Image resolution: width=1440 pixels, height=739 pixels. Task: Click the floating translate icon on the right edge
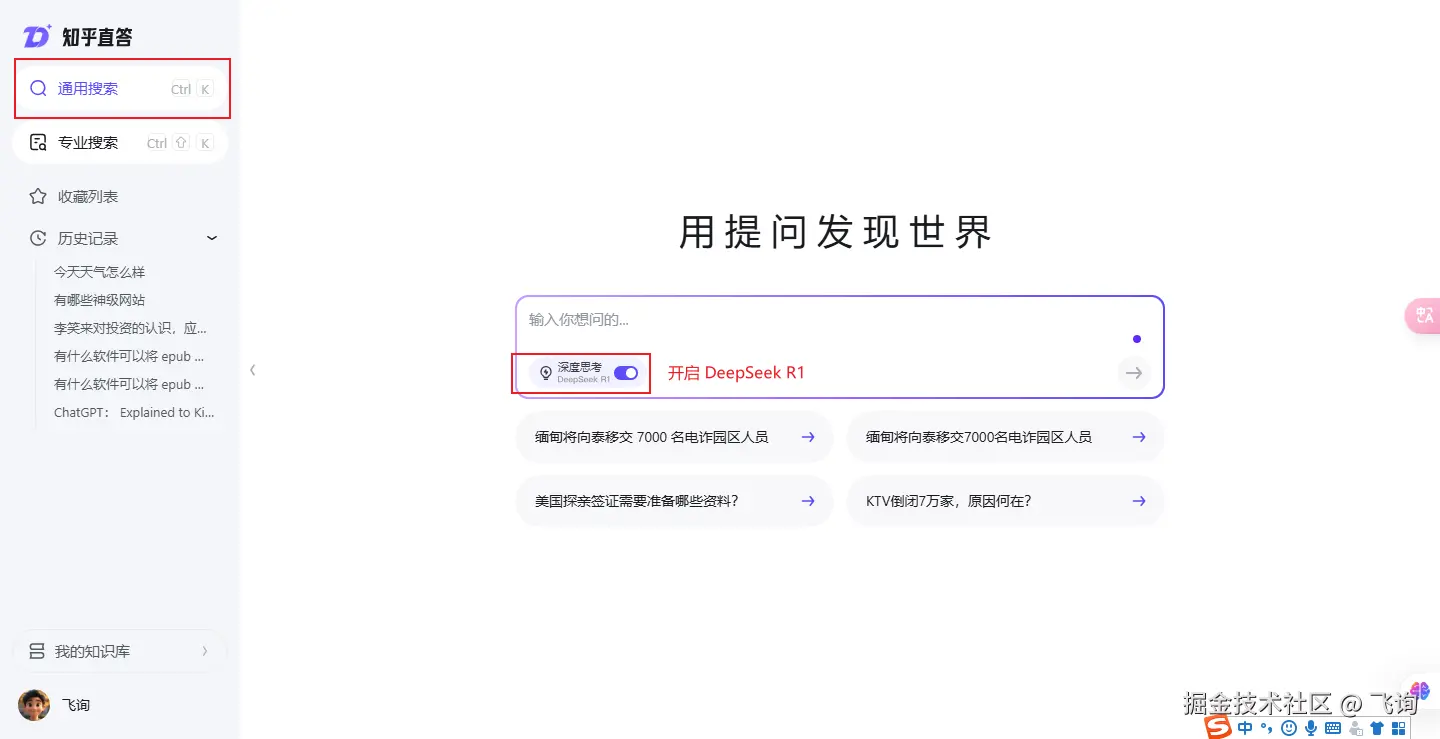(x=1423, y=316)
